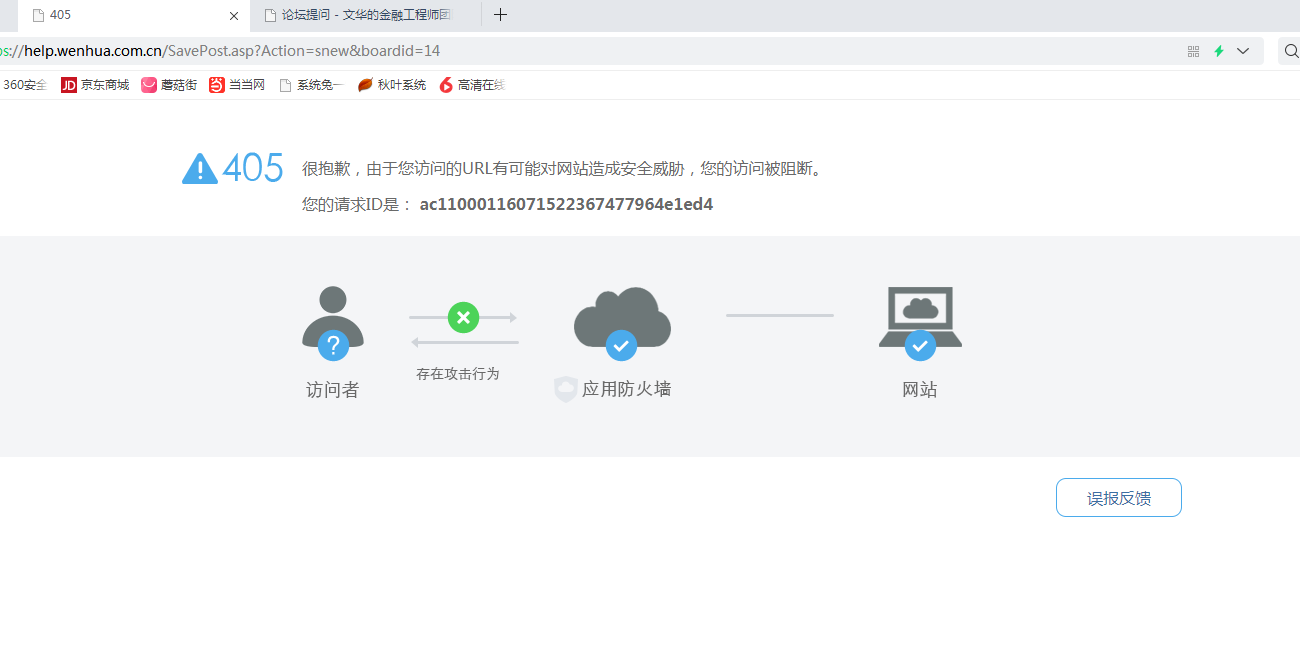This screenshot has width=1300, height=664.
Task: Open the 高清在线 bookmark
Action: pyautogui.click(x=472, y=85)
